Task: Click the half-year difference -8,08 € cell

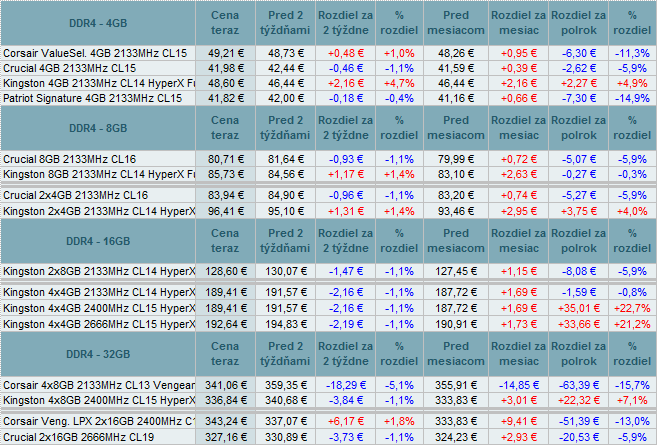Action: tap(579, 272)
